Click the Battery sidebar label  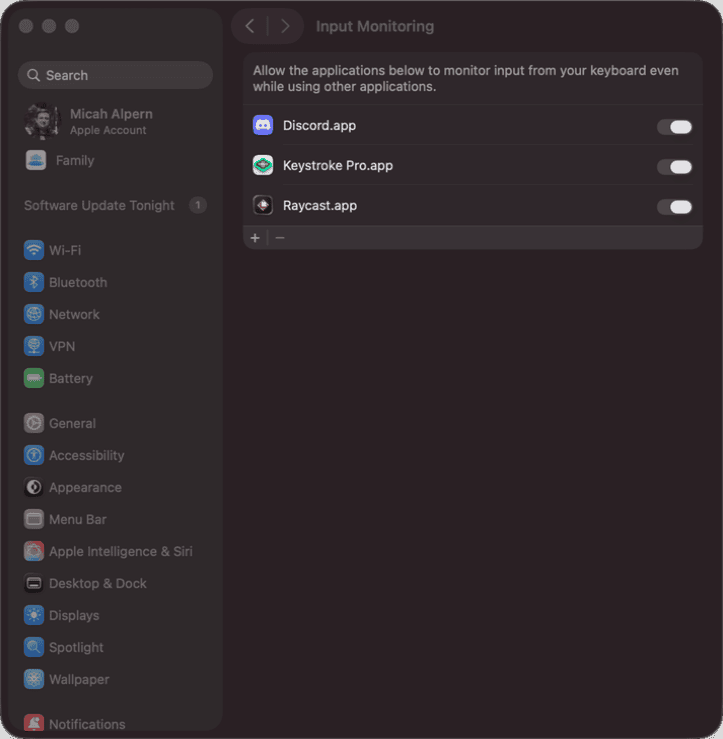click(71, 378)
